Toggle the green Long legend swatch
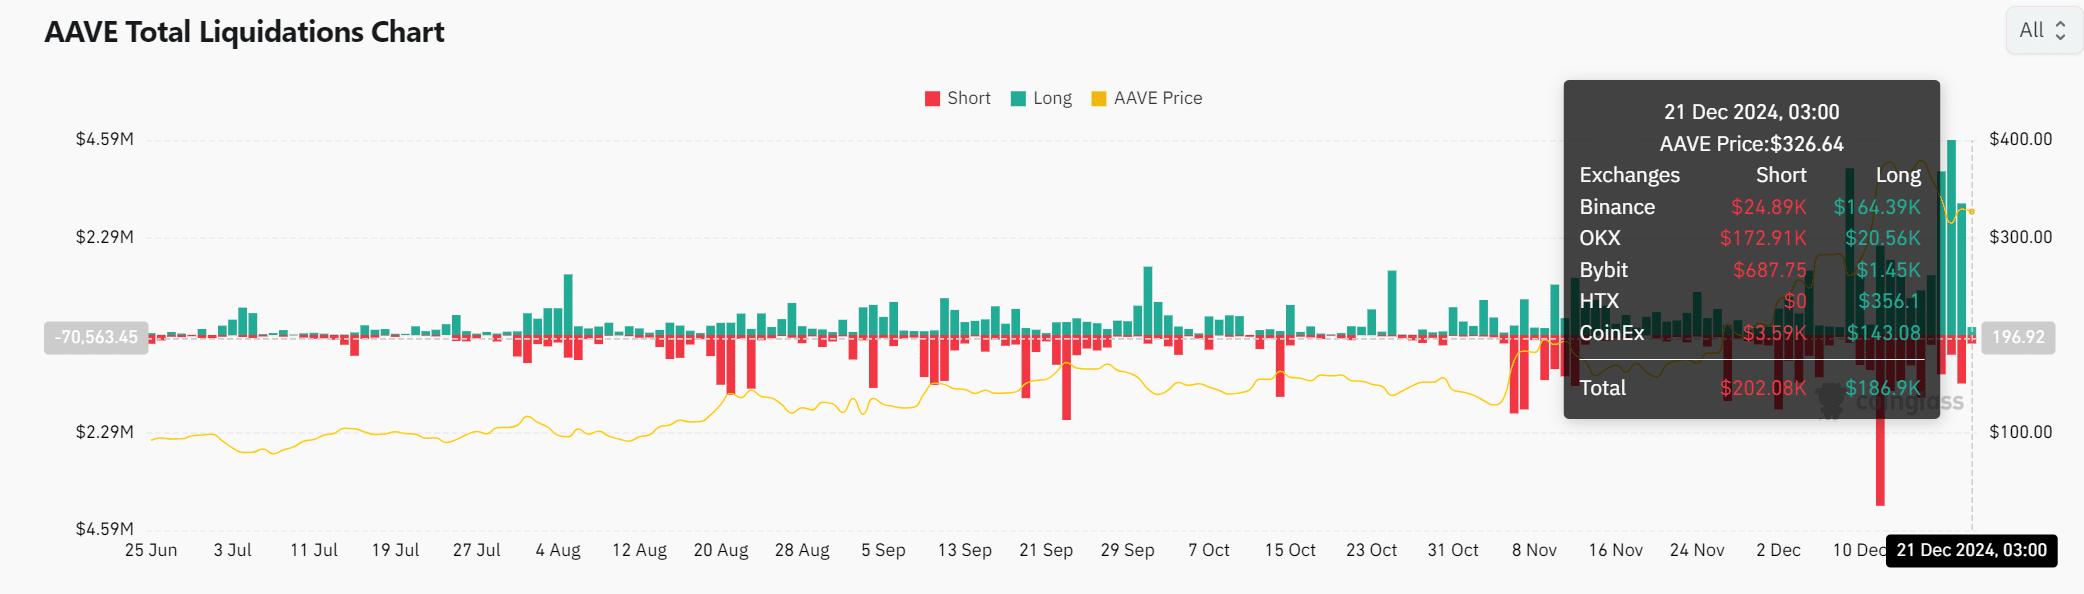Viewport: 2084px width, 594px height. (x=1018, y=99)
